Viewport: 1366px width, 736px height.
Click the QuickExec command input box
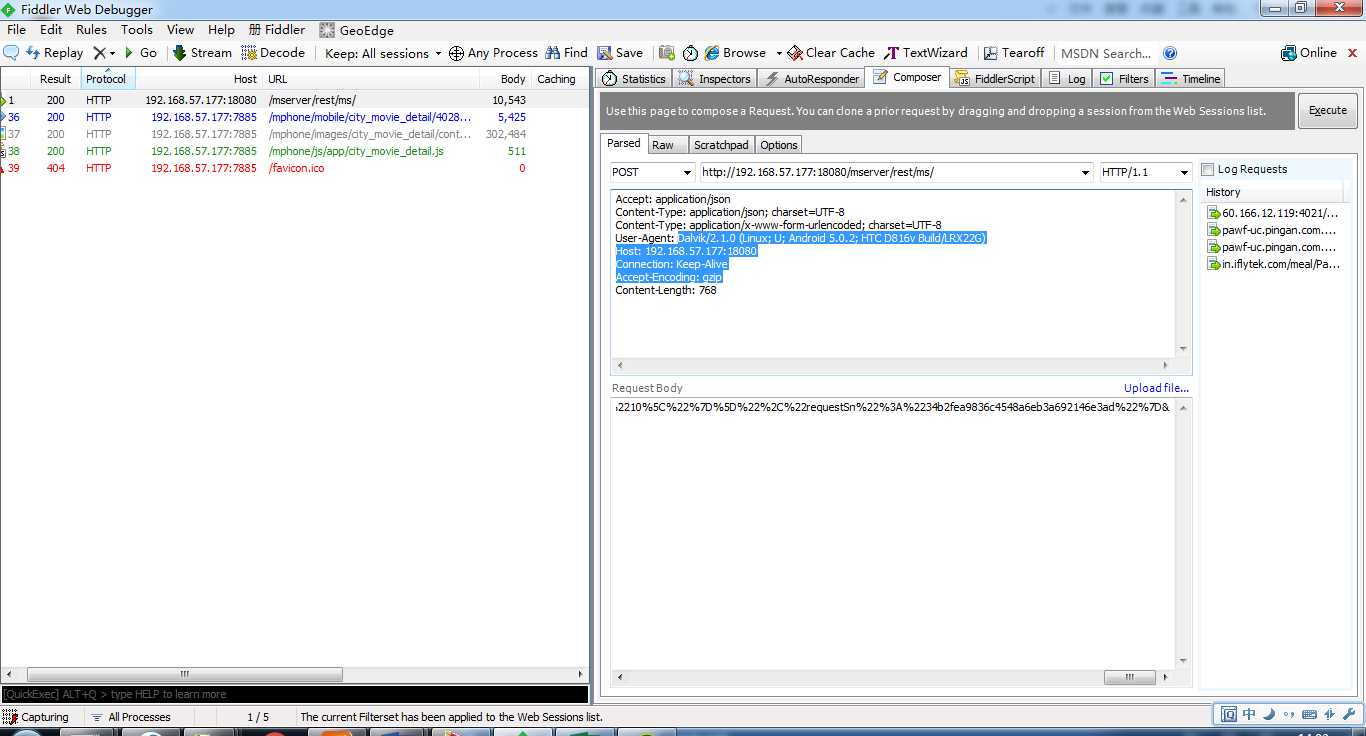pyautogui.click(x=294, y=694)
